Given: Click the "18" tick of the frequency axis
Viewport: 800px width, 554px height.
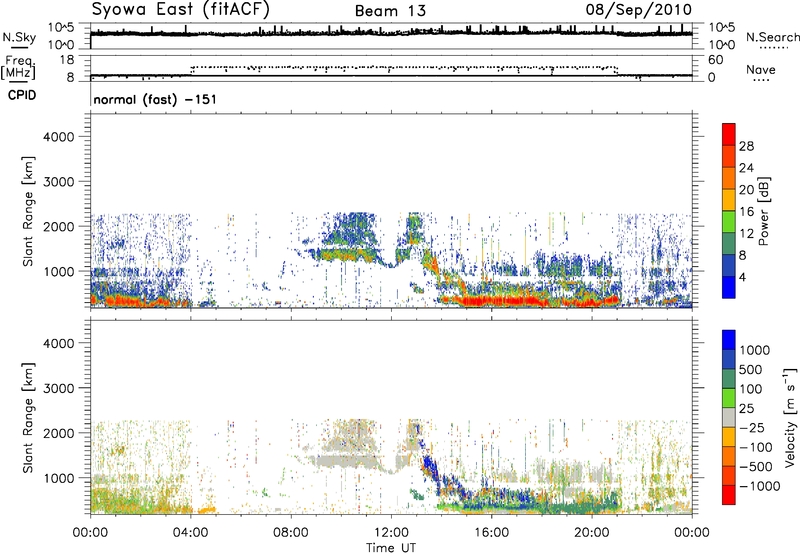Looking at the screenshot, I should pyautogui.click(x=66, y=60).
